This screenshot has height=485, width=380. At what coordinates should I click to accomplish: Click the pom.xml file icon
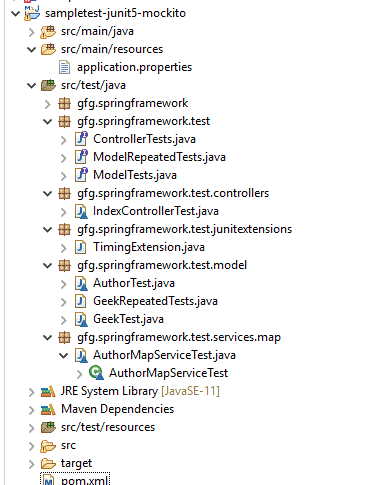point(49,481)
